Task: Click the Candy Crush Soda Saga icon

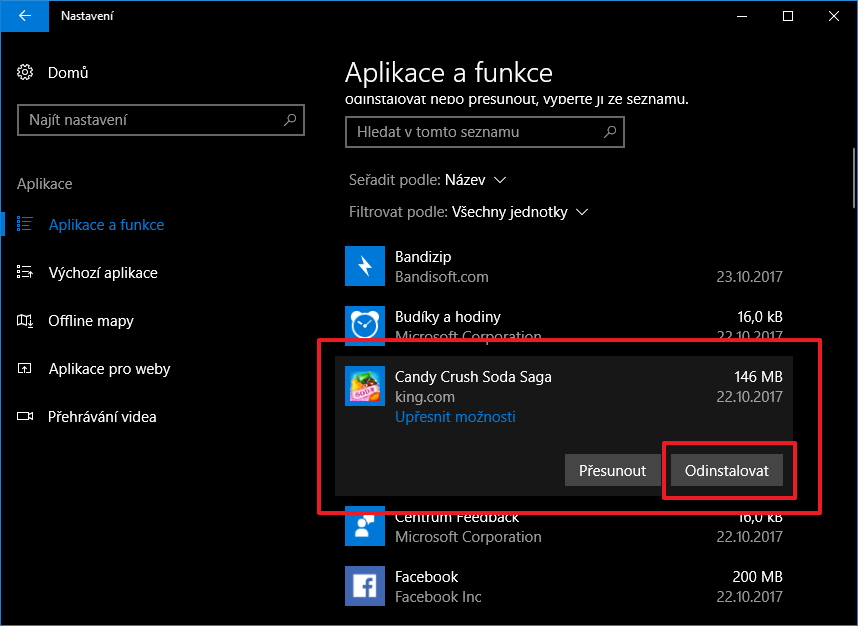Action: pos(364,386)
